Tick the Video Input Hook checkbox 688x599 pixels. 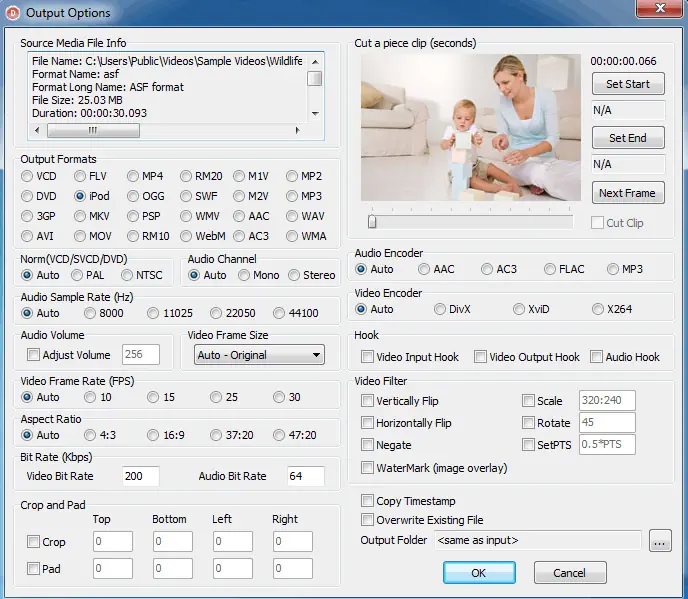point(367,357)
